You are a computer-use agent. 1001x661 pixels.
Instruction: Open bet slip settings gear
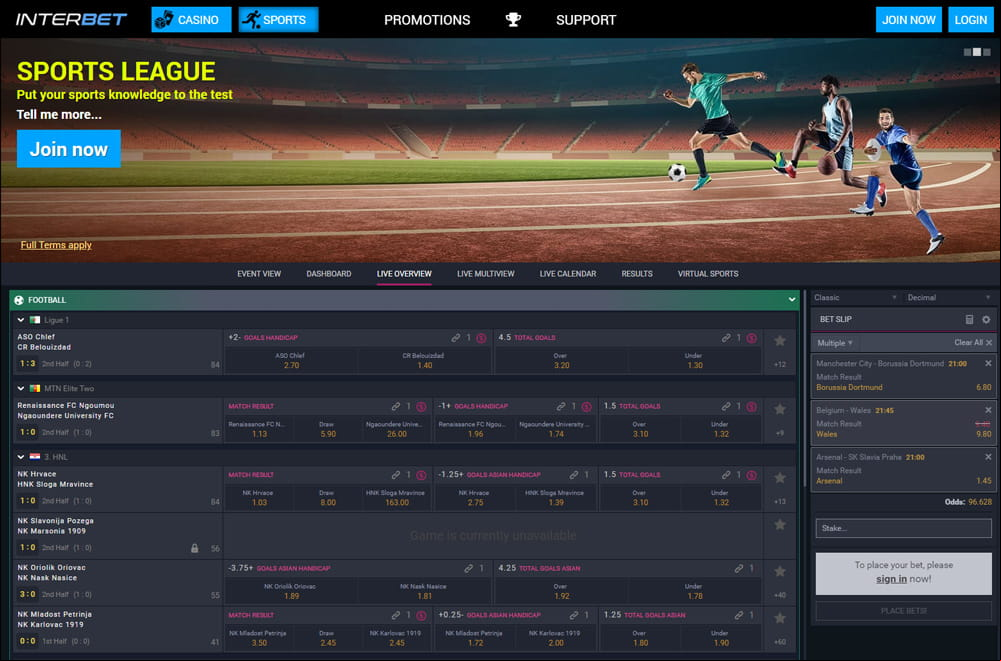pyautogui.click(x=986, y=319)
